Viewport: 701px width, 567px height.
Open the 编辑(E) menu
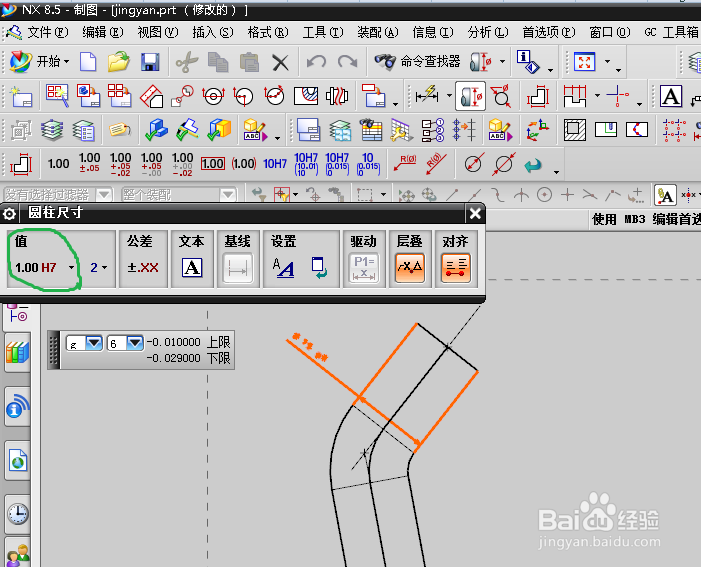point(102,32)
